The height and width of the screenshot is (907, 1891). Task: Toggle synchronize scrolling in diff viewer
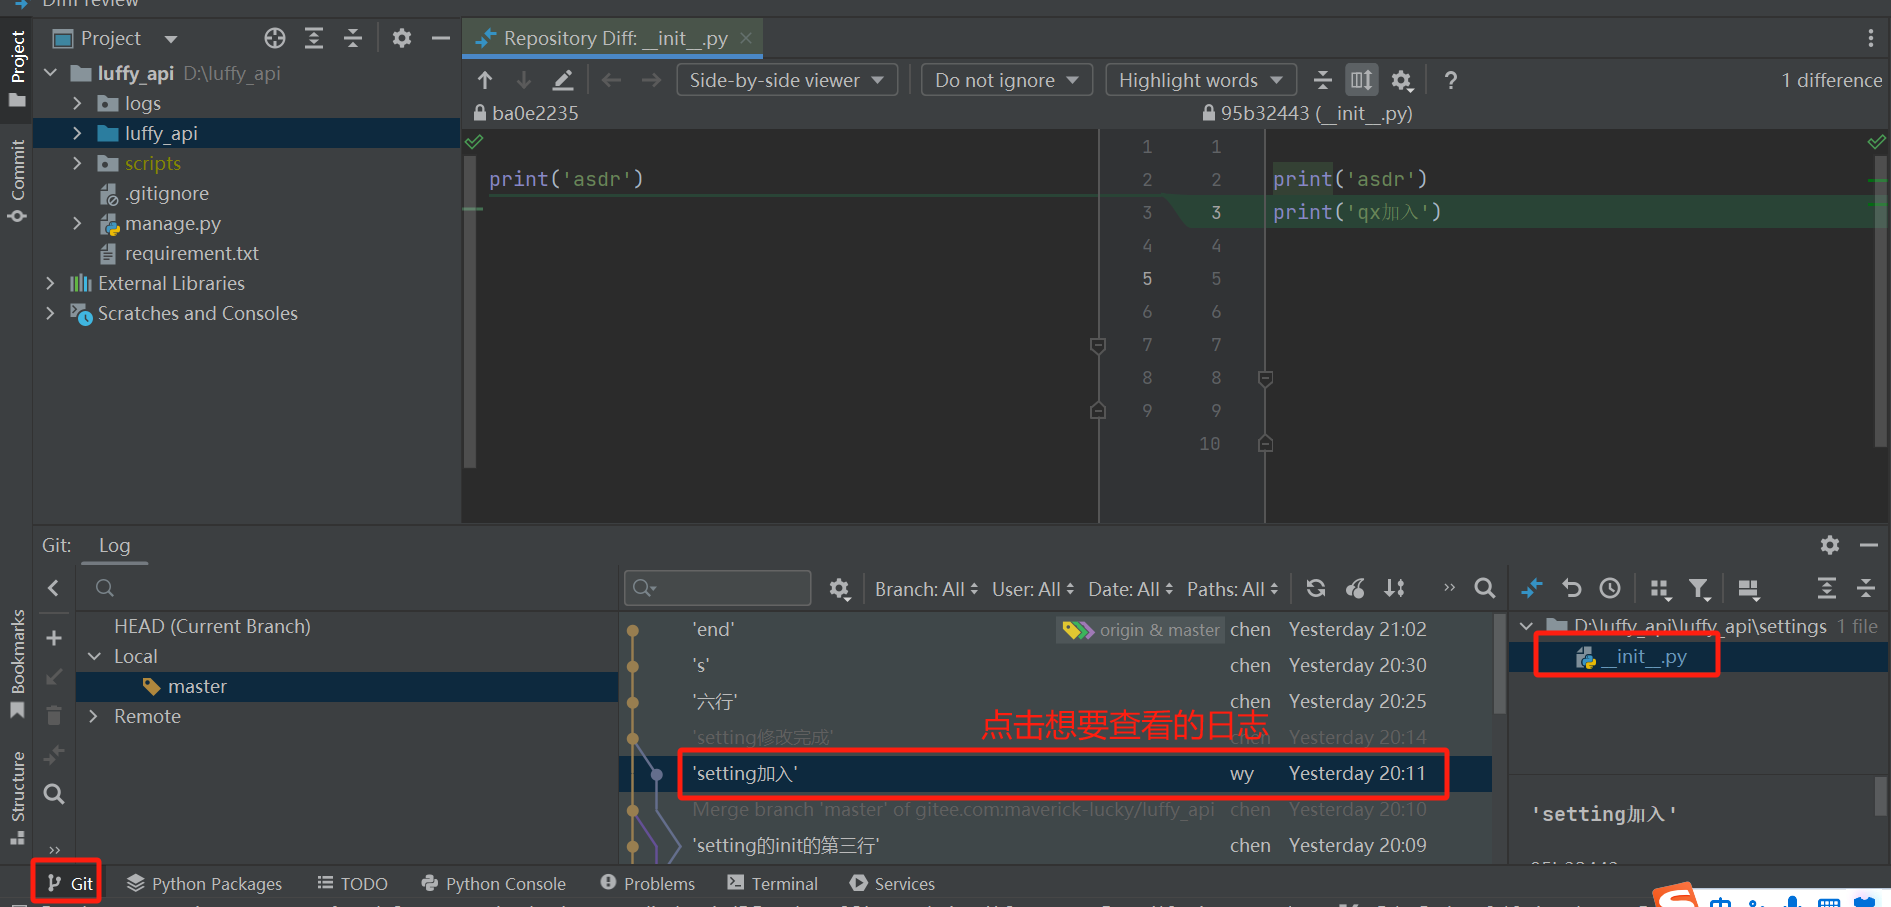1361,80
